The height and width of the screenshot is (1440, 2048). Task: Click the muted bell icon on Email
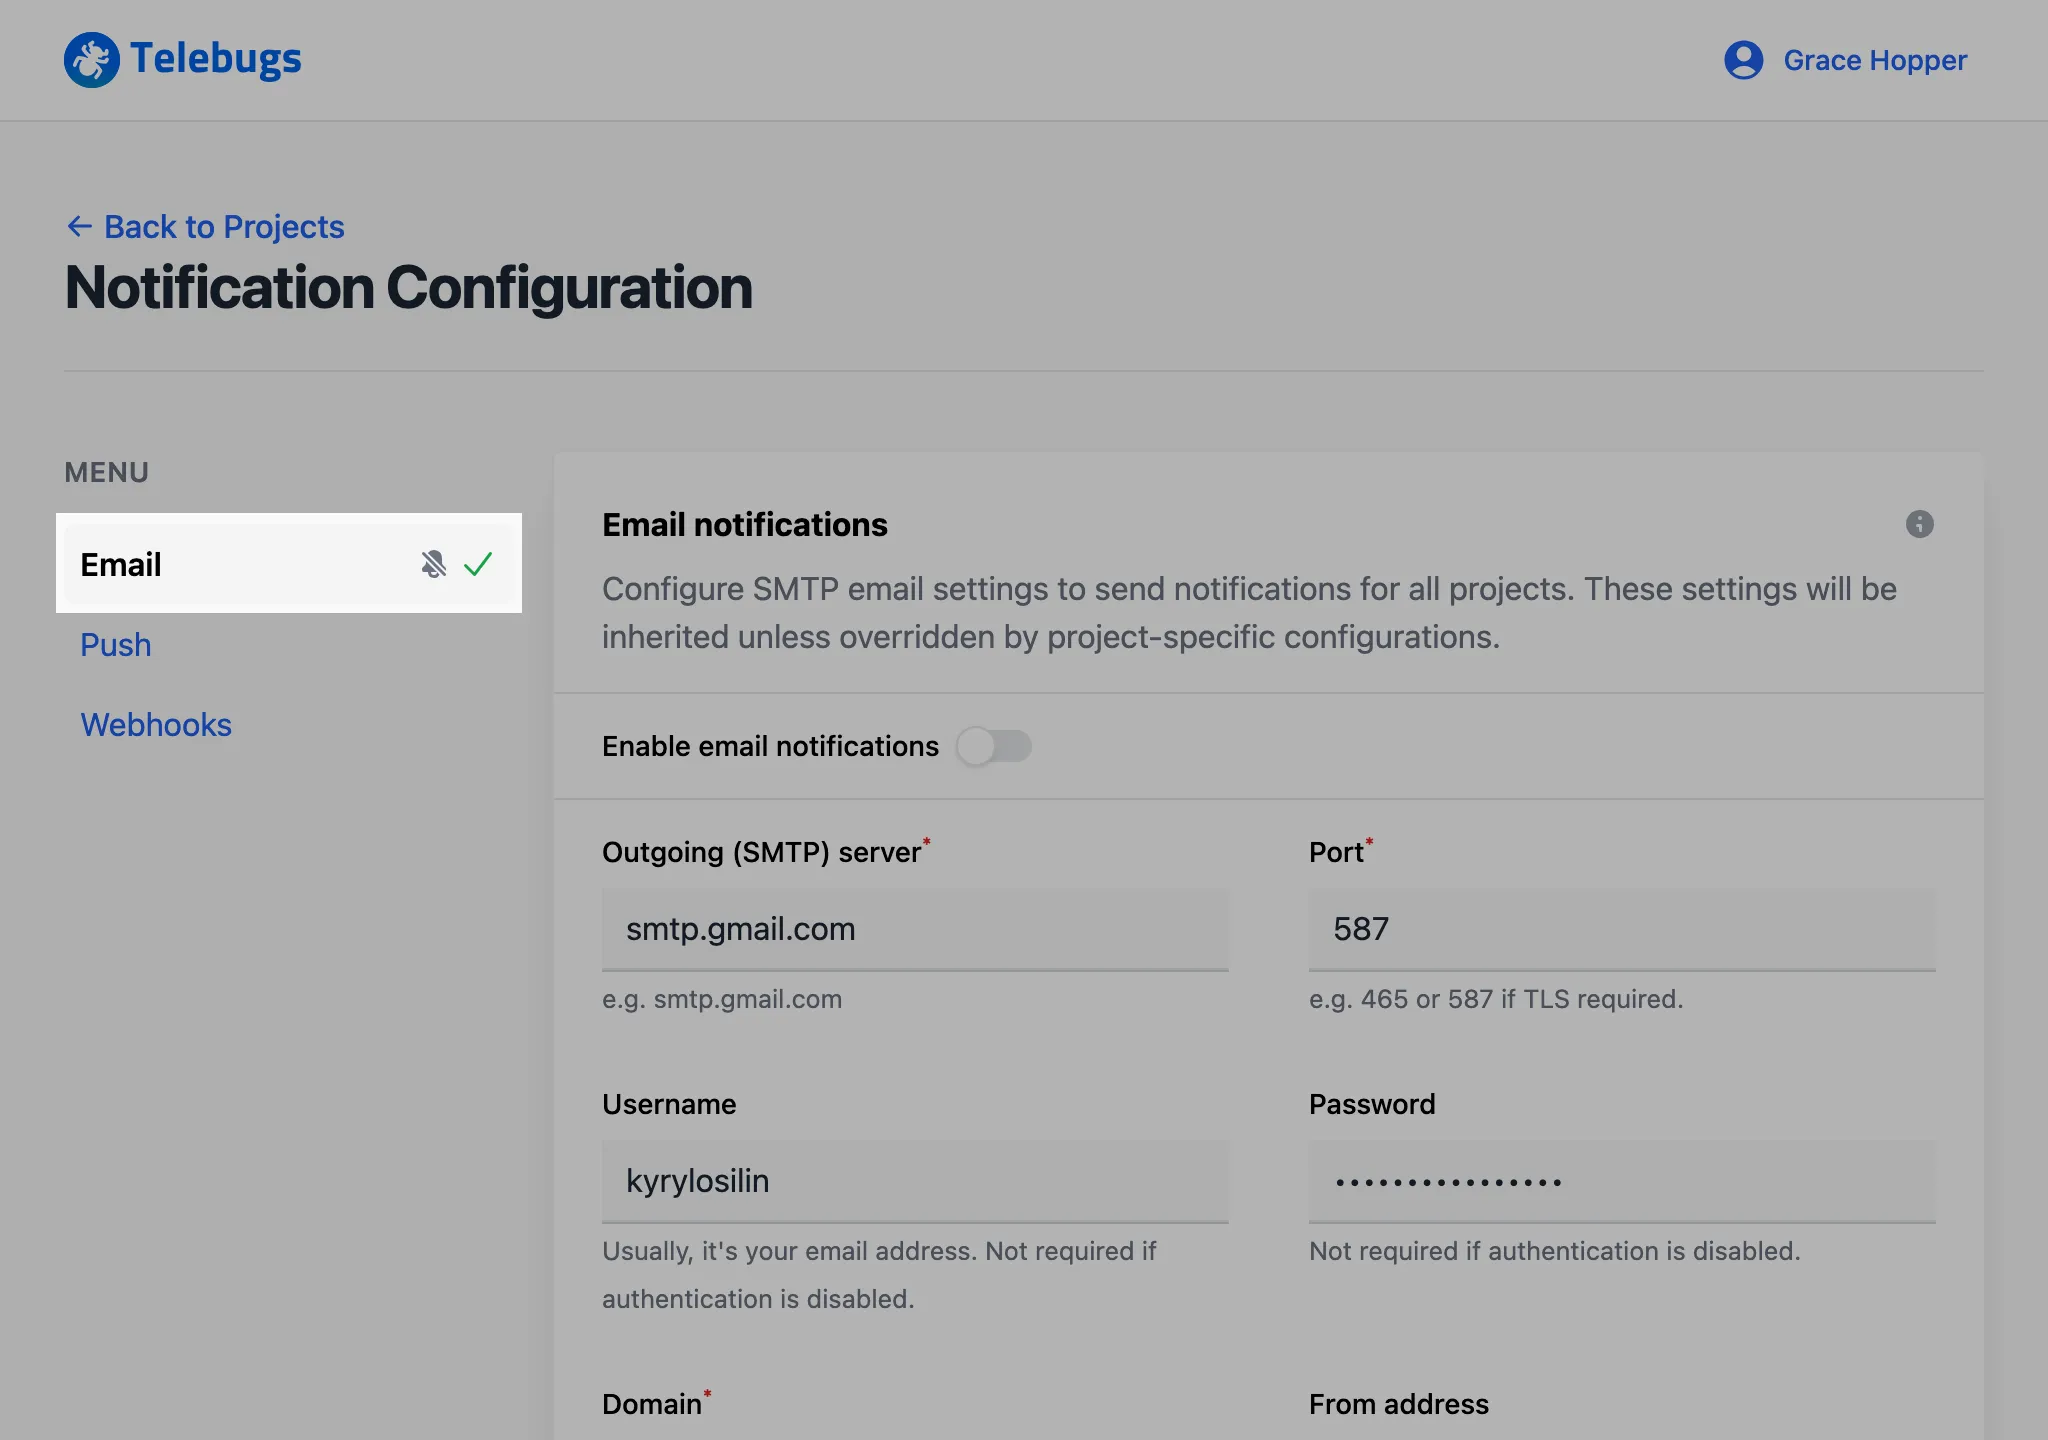(x=433, y=564)
